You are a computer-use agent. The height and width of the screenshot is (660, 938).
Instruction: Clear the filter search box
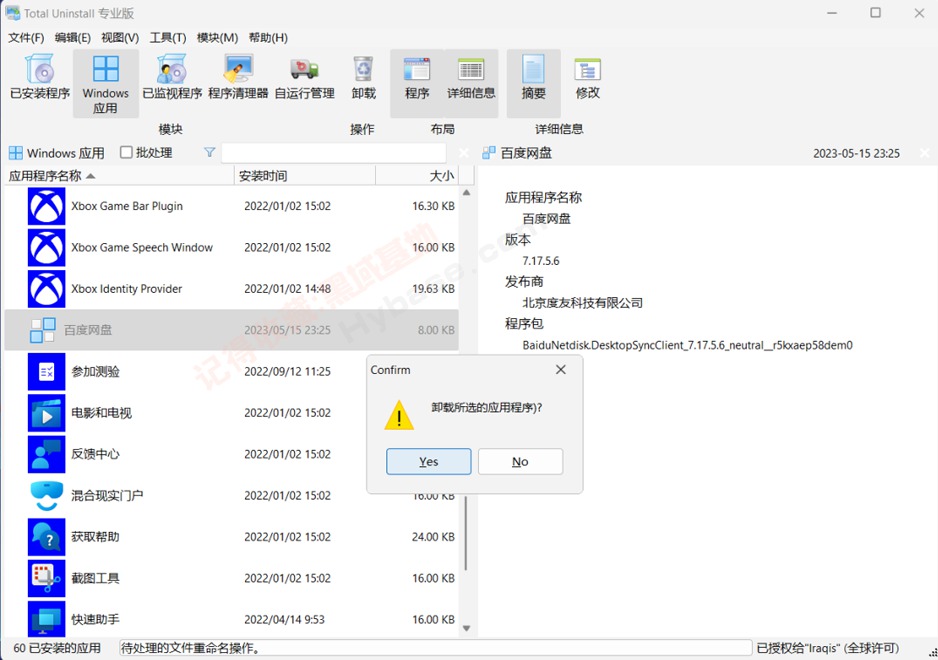coord(464,153)
